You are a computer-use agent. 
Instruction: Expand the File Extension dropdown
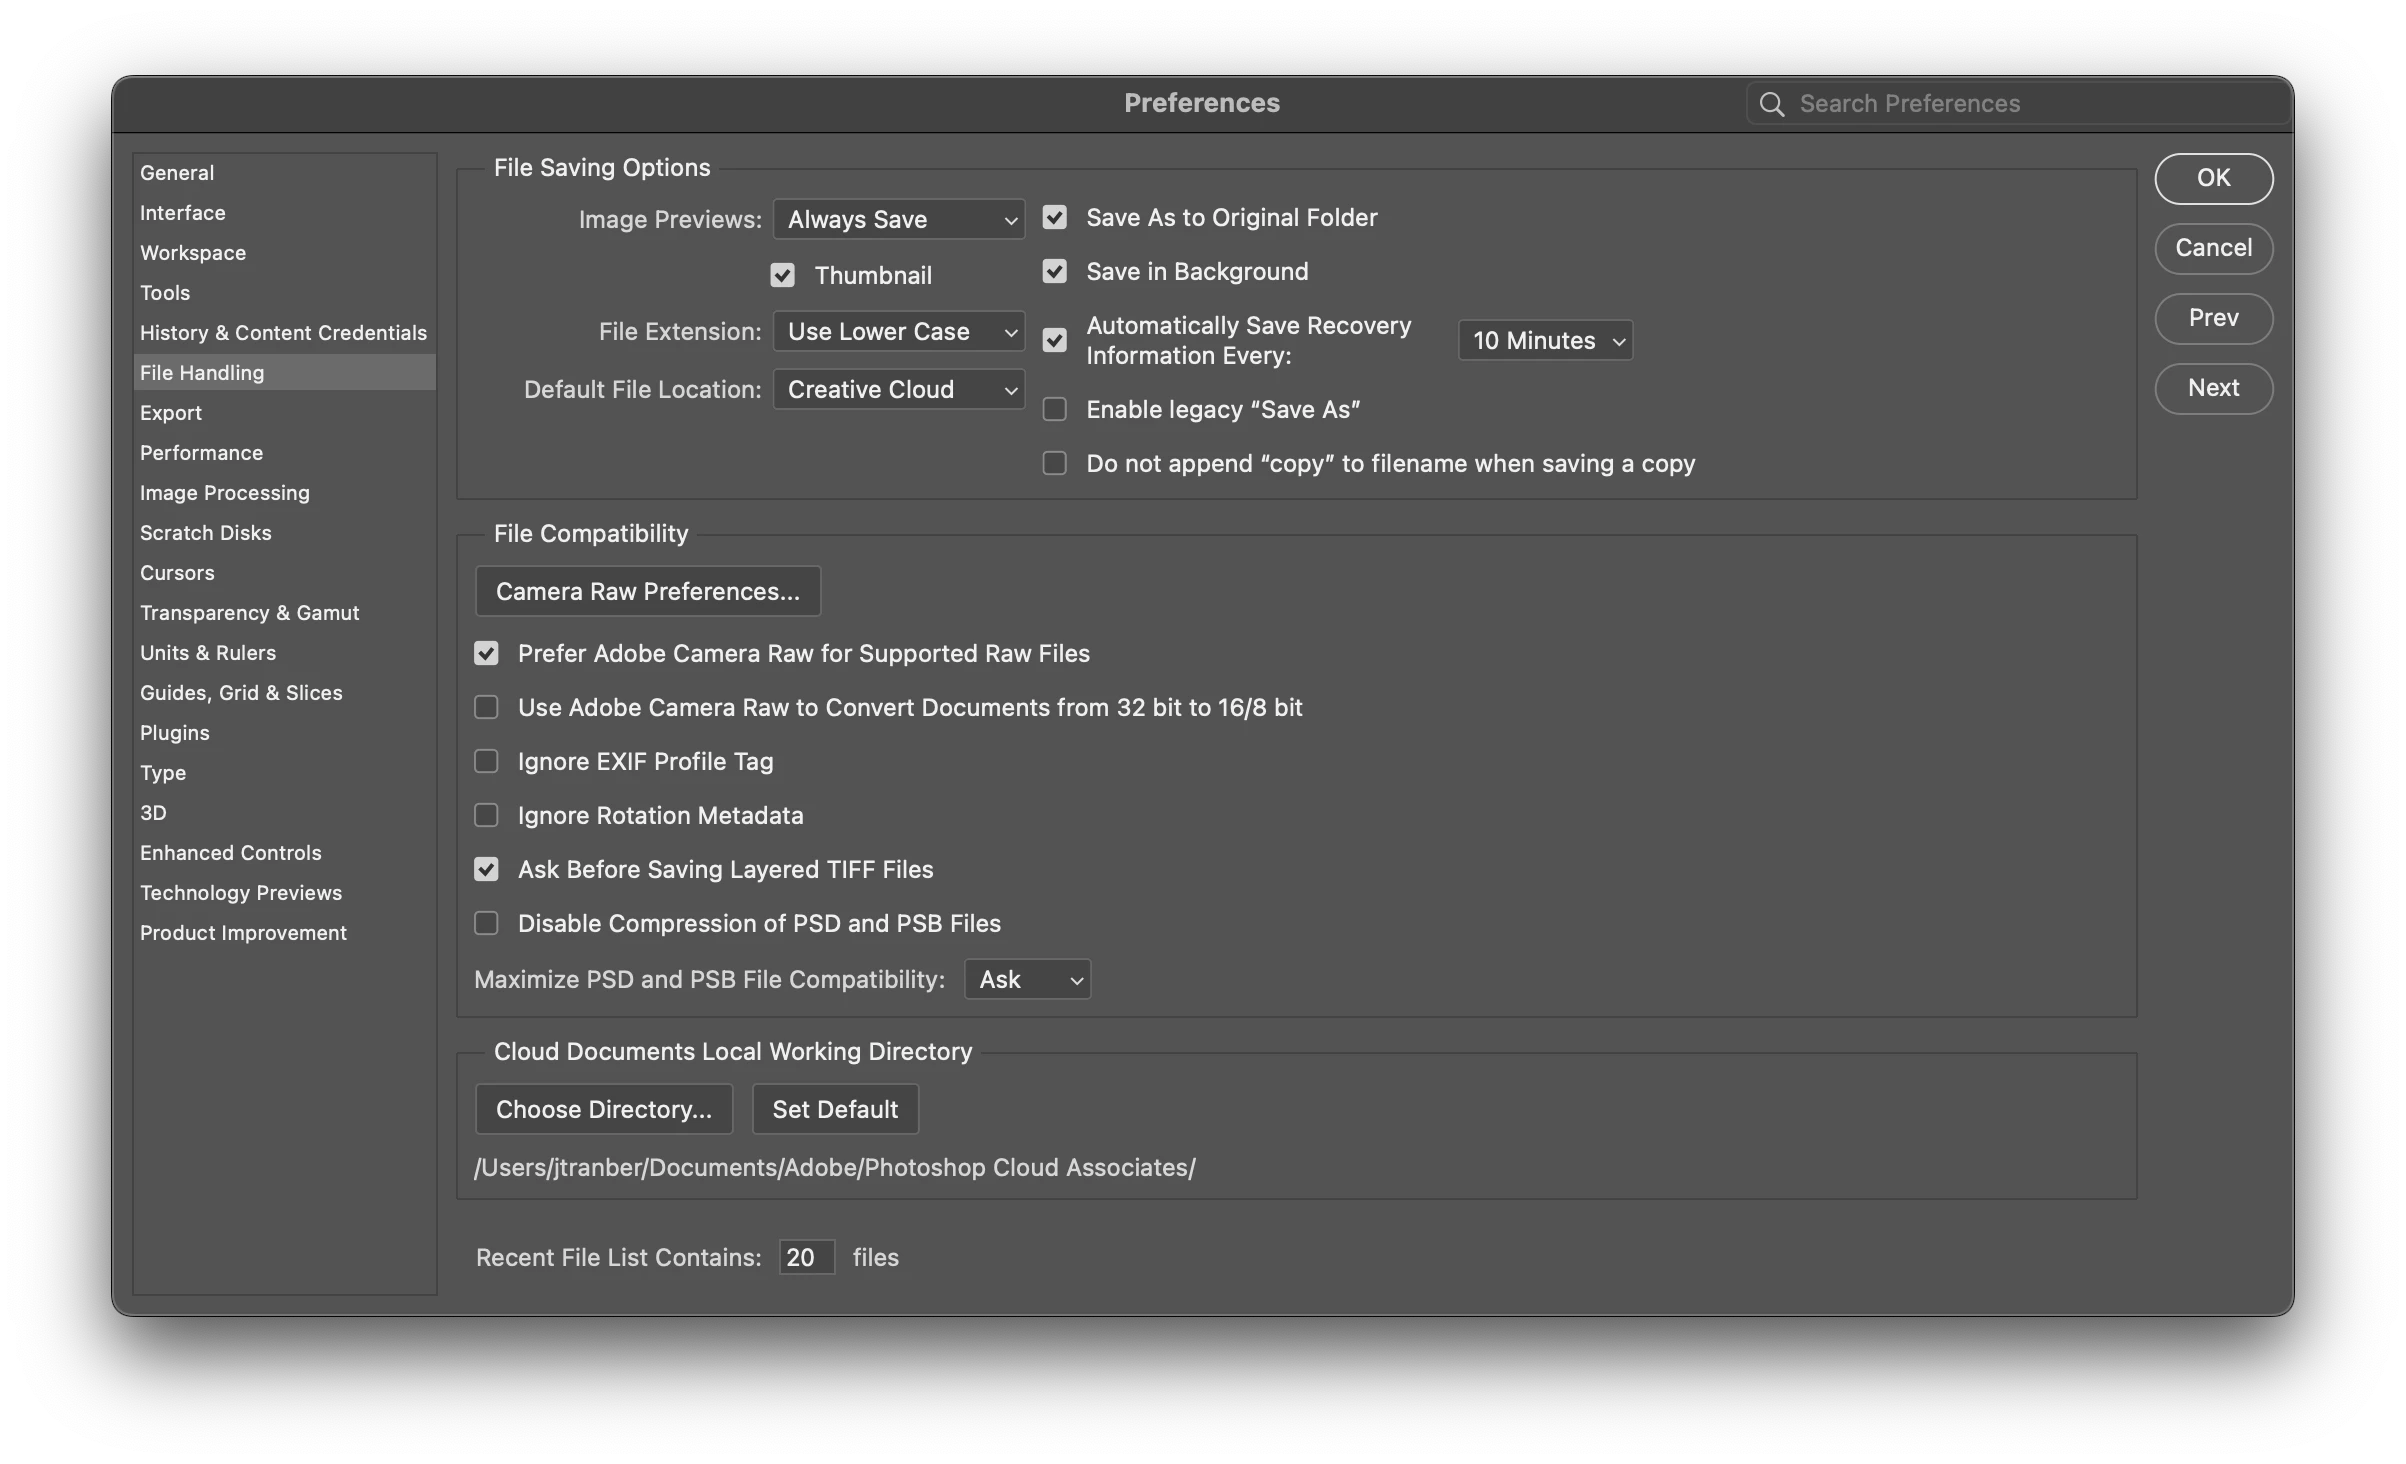[898, 332]
